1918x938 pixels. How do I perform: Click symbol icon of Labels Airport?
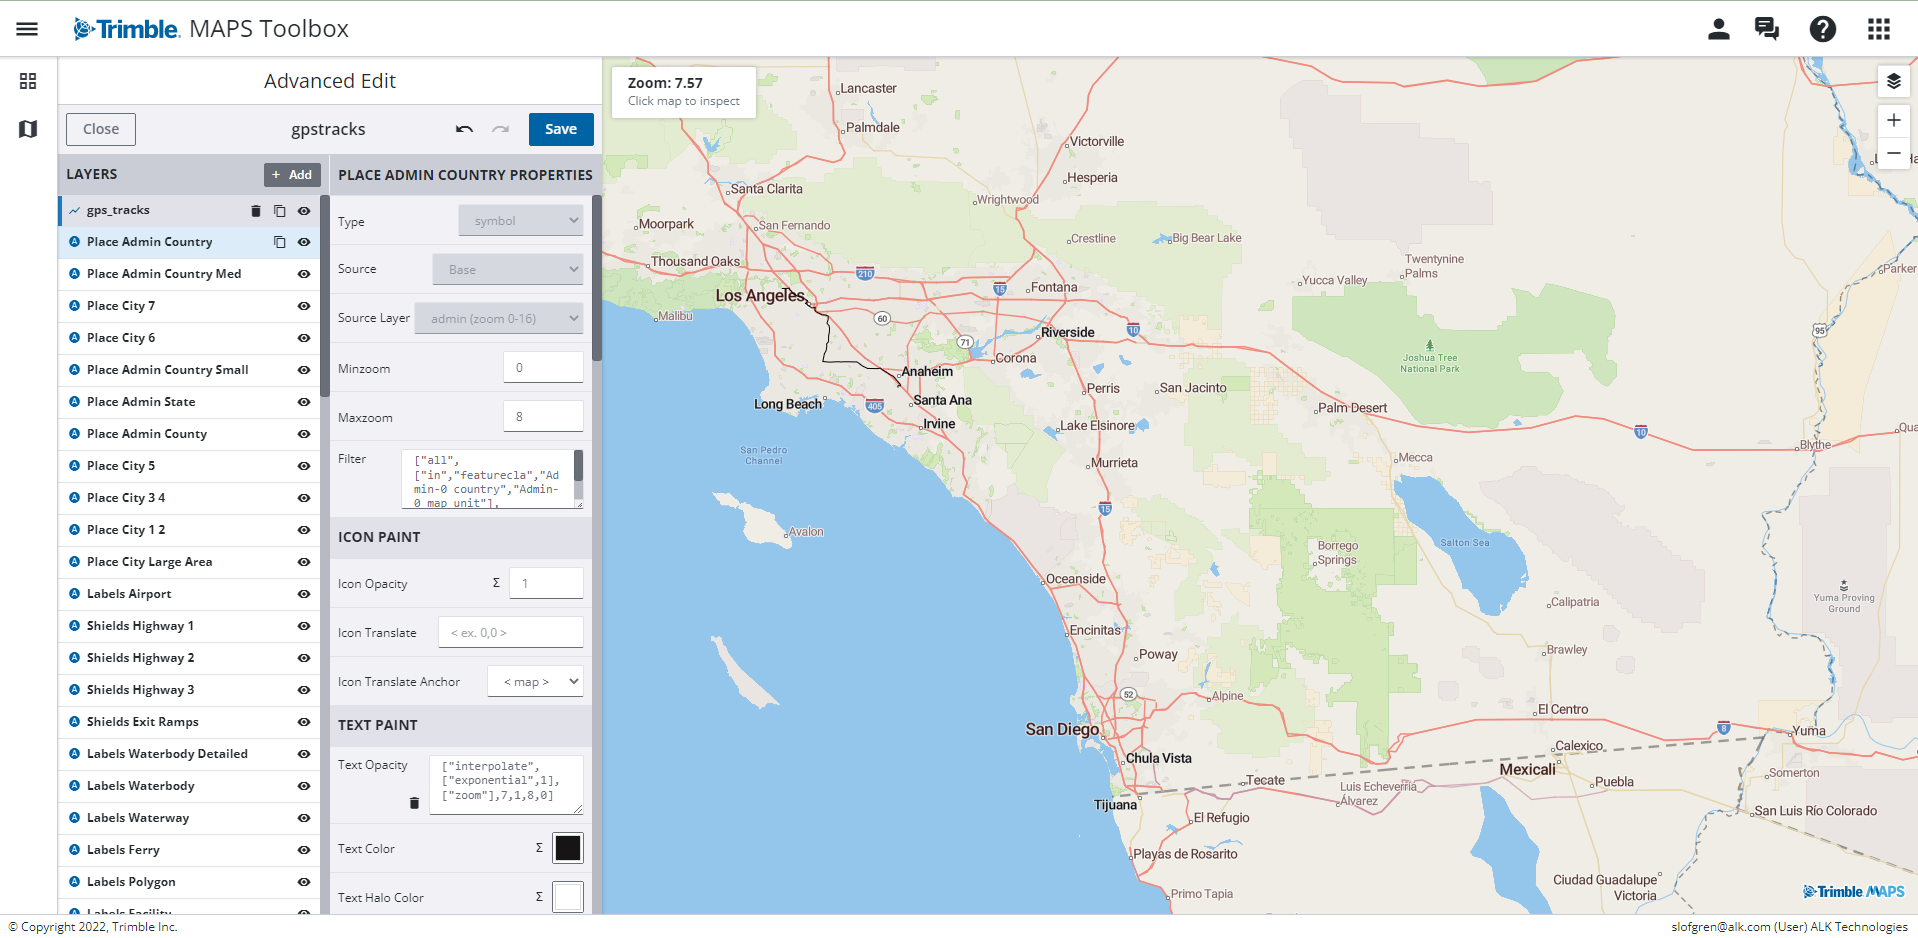(74, 594)
